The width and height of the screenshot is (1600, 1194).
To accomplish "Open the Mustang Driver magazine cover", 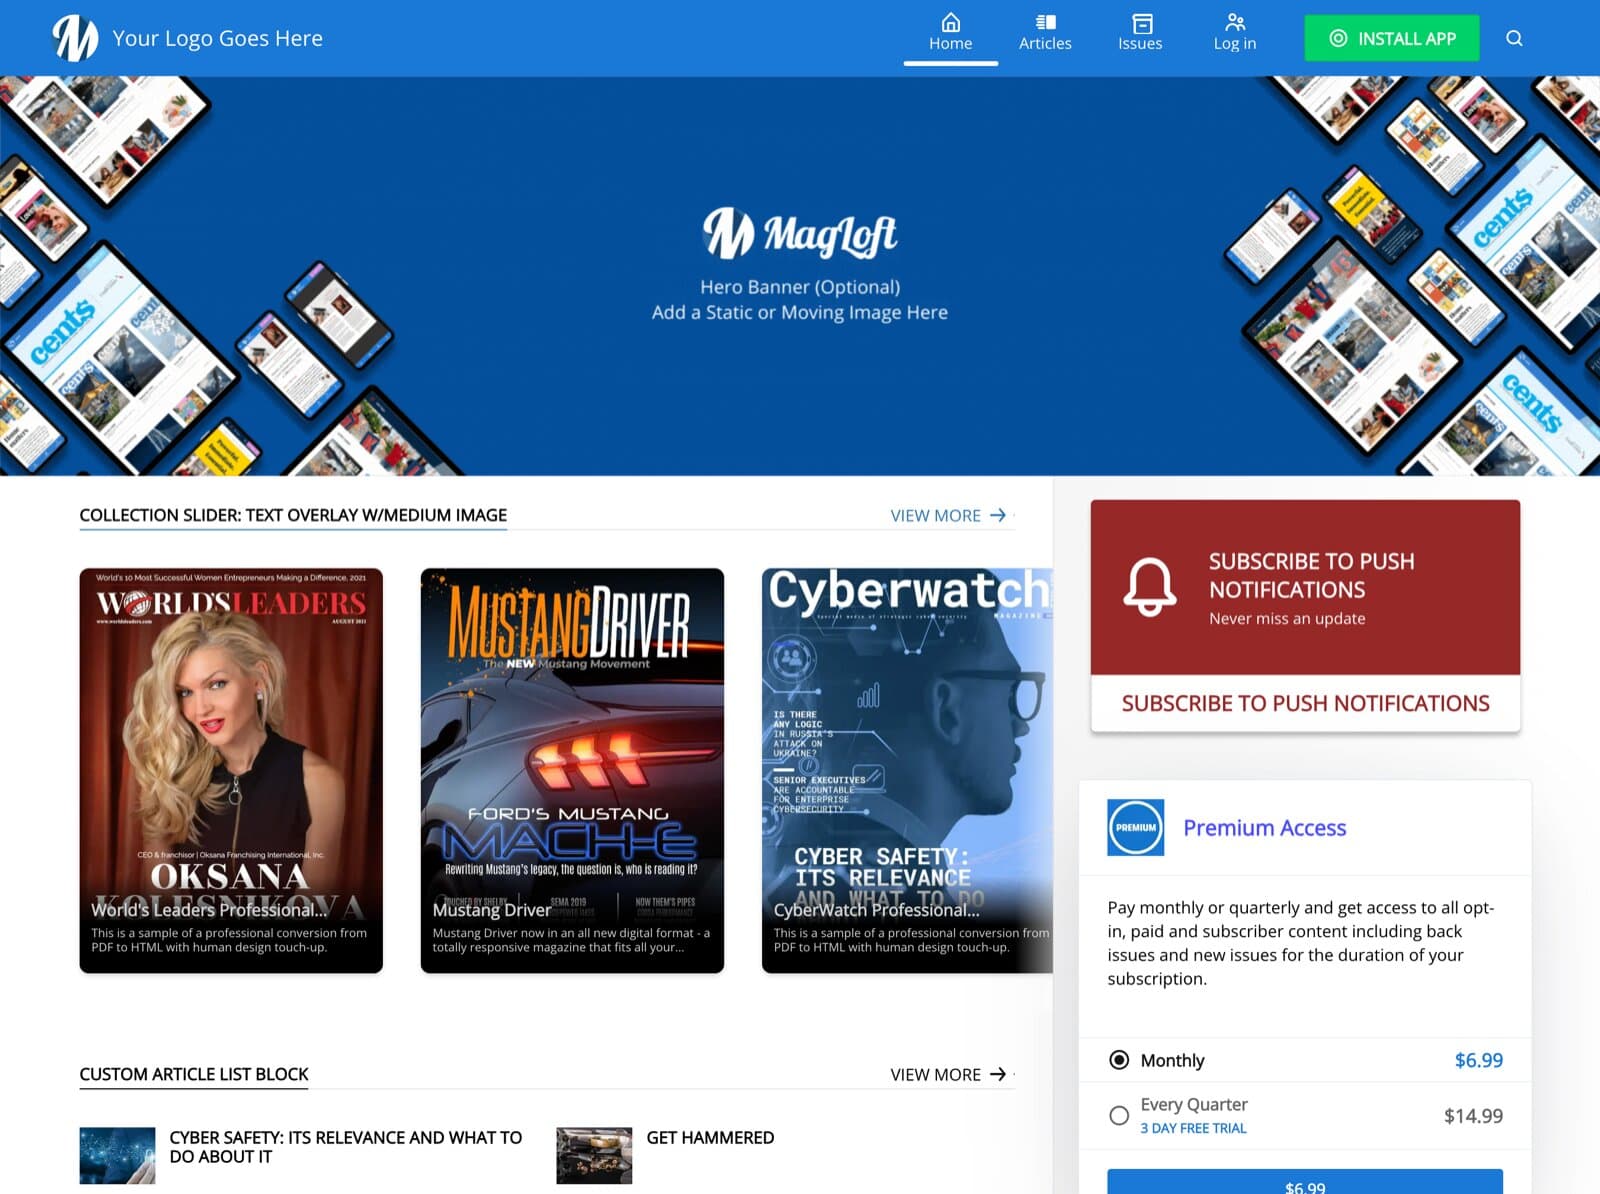I will click(572, 770).
